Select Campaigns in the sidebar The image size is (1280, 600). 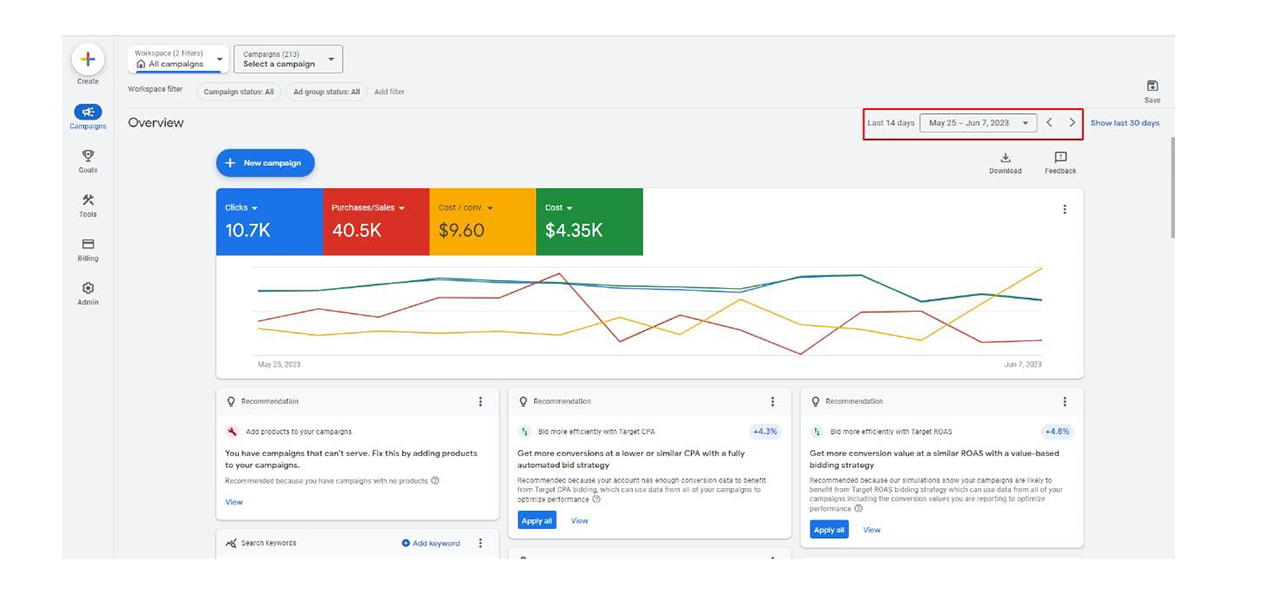[x=88, y=113]
